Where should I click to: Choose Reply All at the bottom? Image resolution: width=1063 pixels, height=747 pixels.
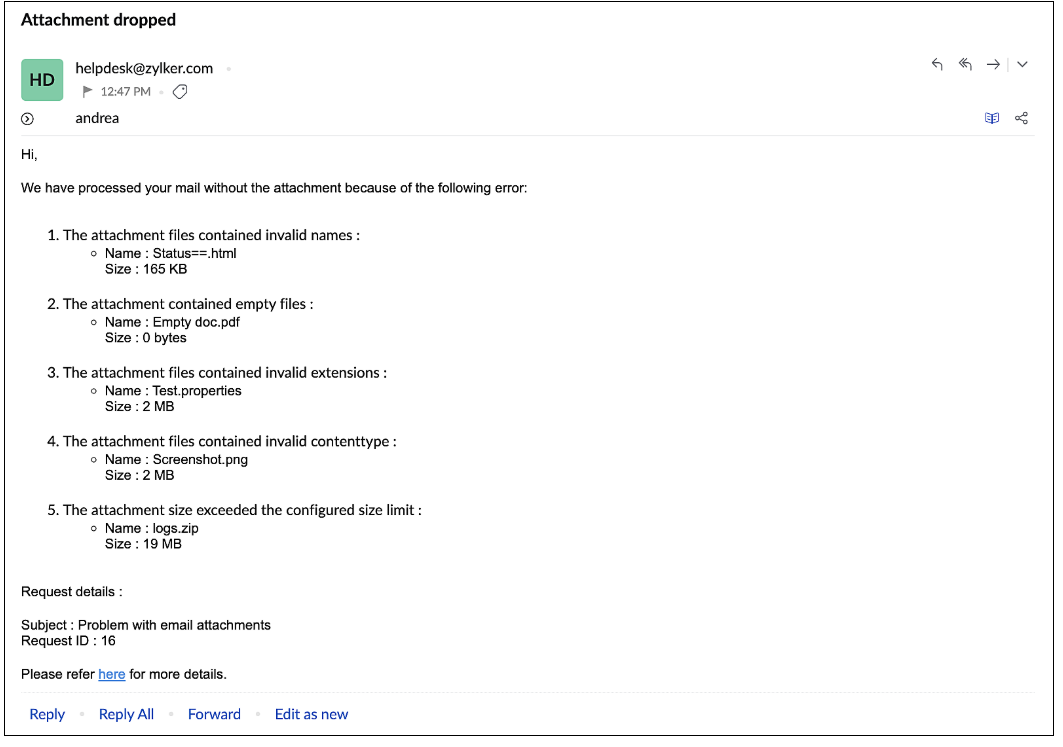pyautogui.click(x=126, y=714)
